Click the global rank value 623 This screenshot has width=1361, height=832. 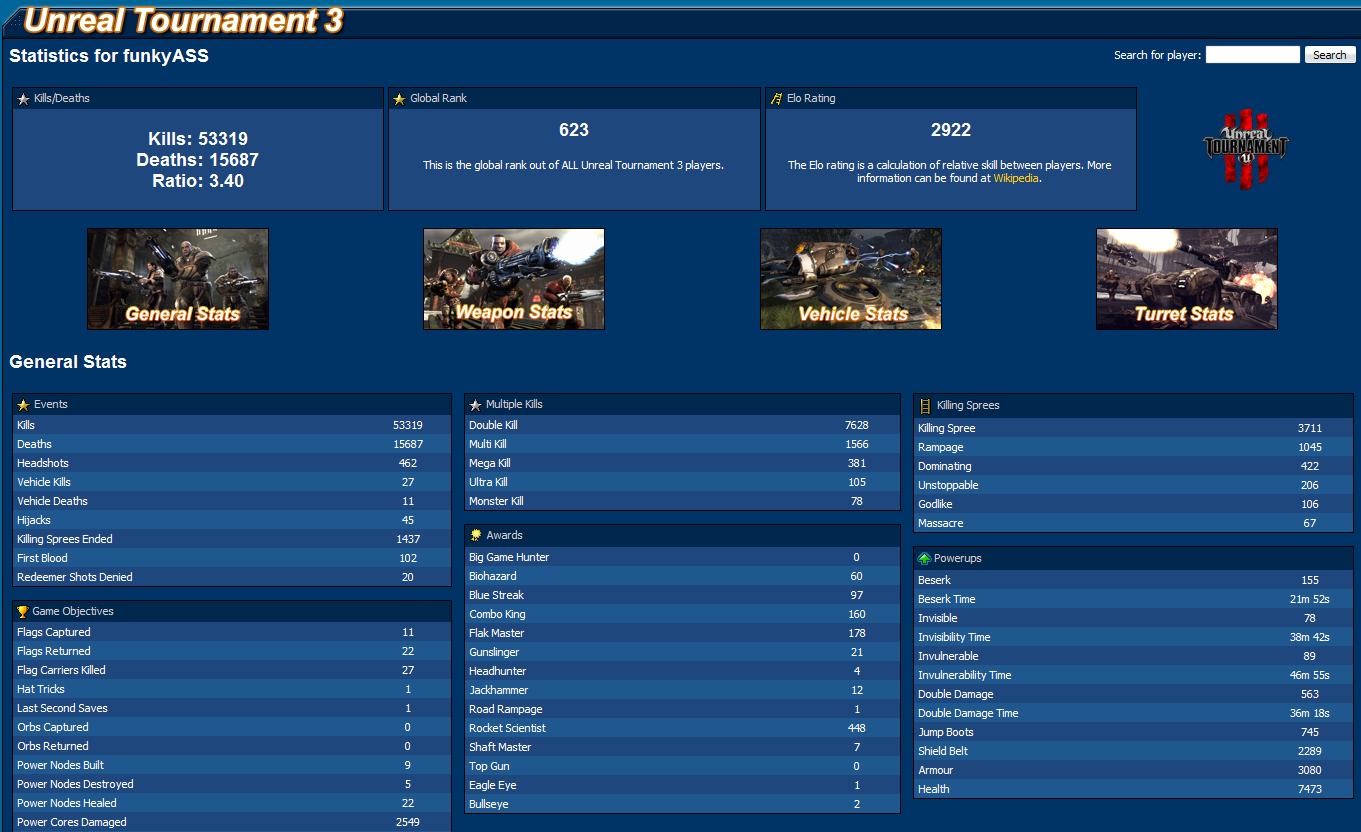click(x=574, y=130)
